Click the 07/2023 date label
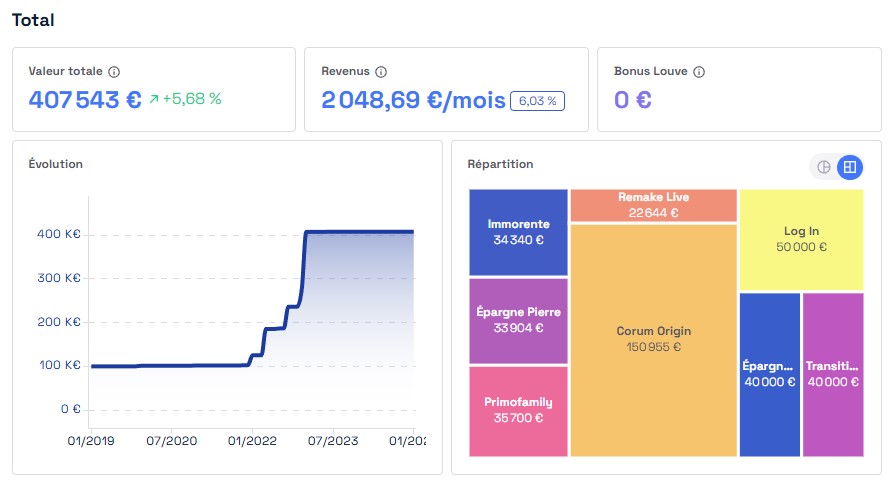This screenshot has width=889, height=480. [x=333, y=441]
